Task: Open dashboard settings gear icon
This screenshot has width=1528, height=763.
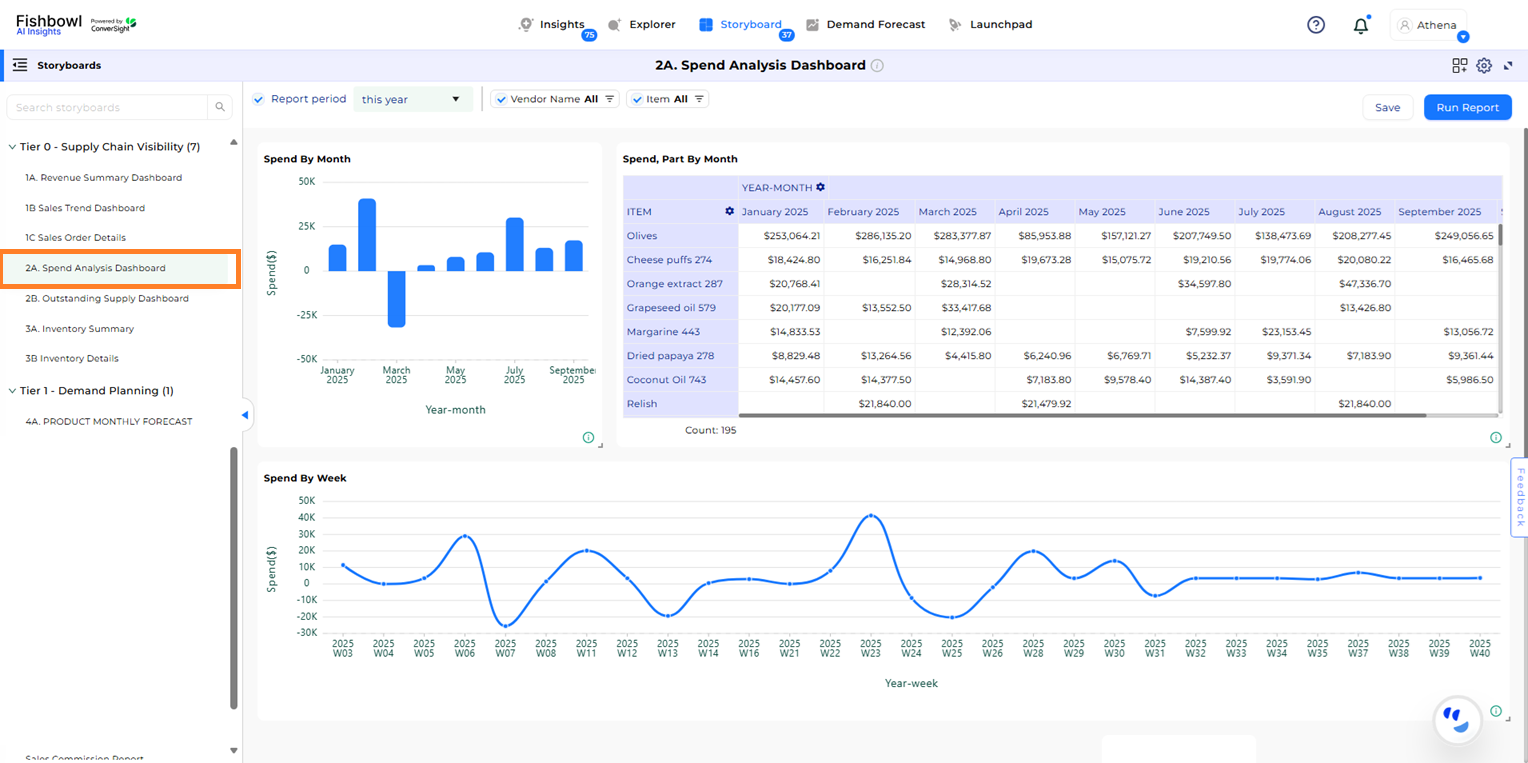Action: 1484,66
